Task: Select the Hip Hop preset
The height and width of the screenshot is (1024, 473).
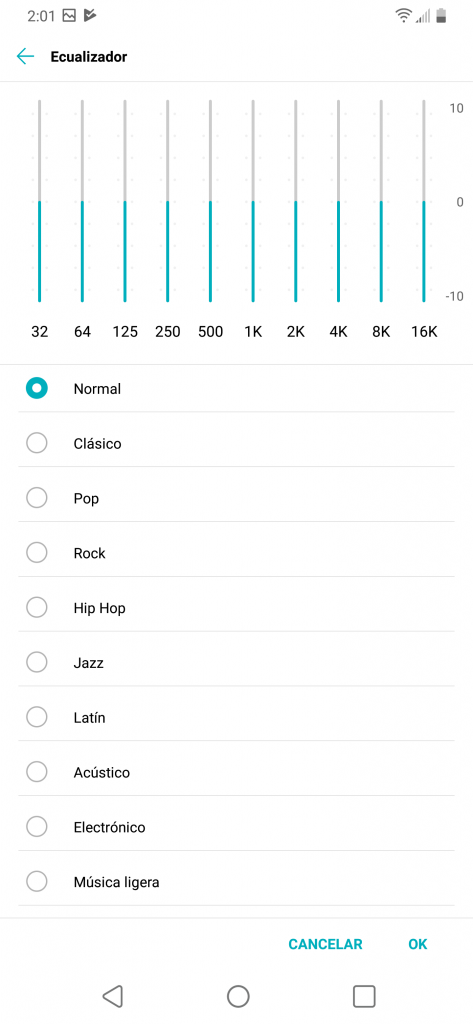Action: tap(236, 608)
